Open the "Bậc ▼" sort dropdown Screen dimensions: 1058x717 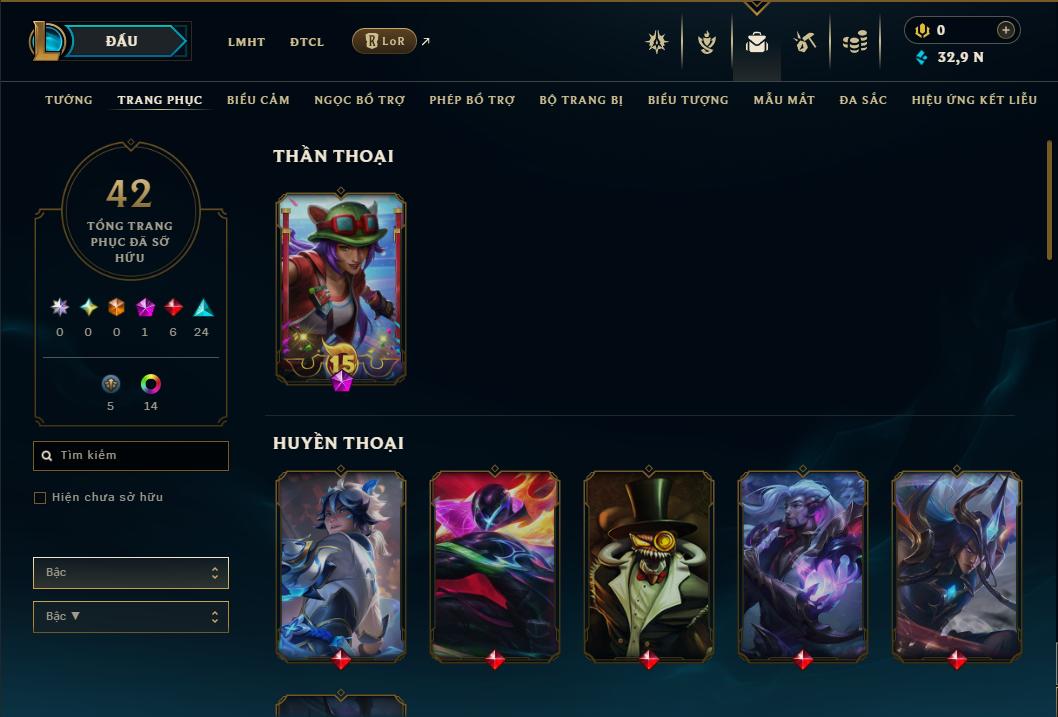131,616
